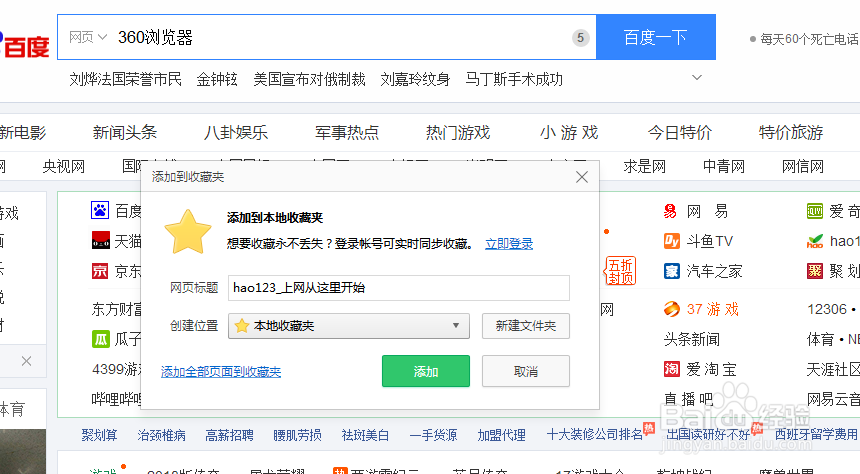Close the 添加到收藏夹 dialog
This screenshot has width=860, height=474.
point(582,177)
